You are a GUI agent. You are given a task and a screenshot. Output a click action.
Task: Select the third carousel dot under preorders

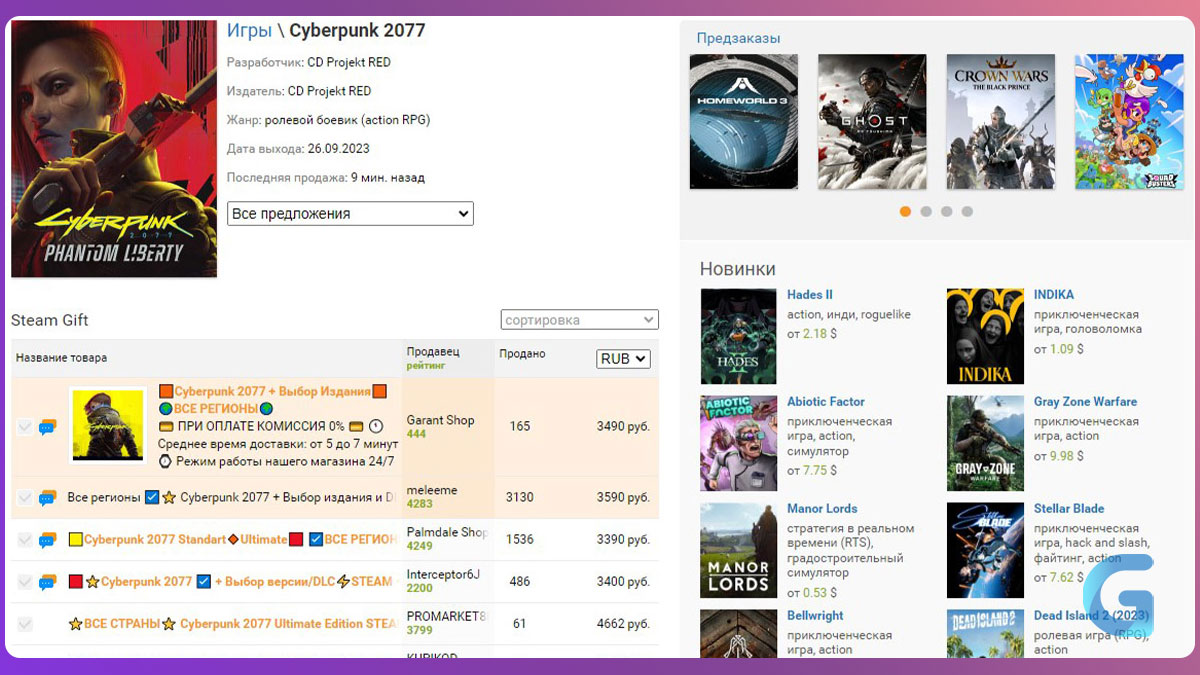947,211
